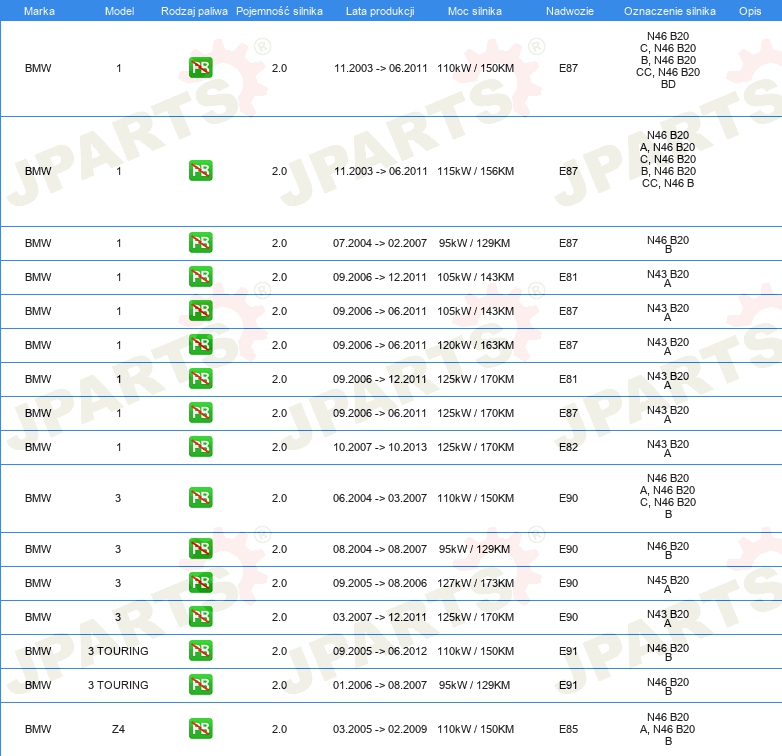Click fuel icon for the 120kW / 163KM row
This screenshot has height=756, width=782.
pyautogui.click(x=200, y=345)
